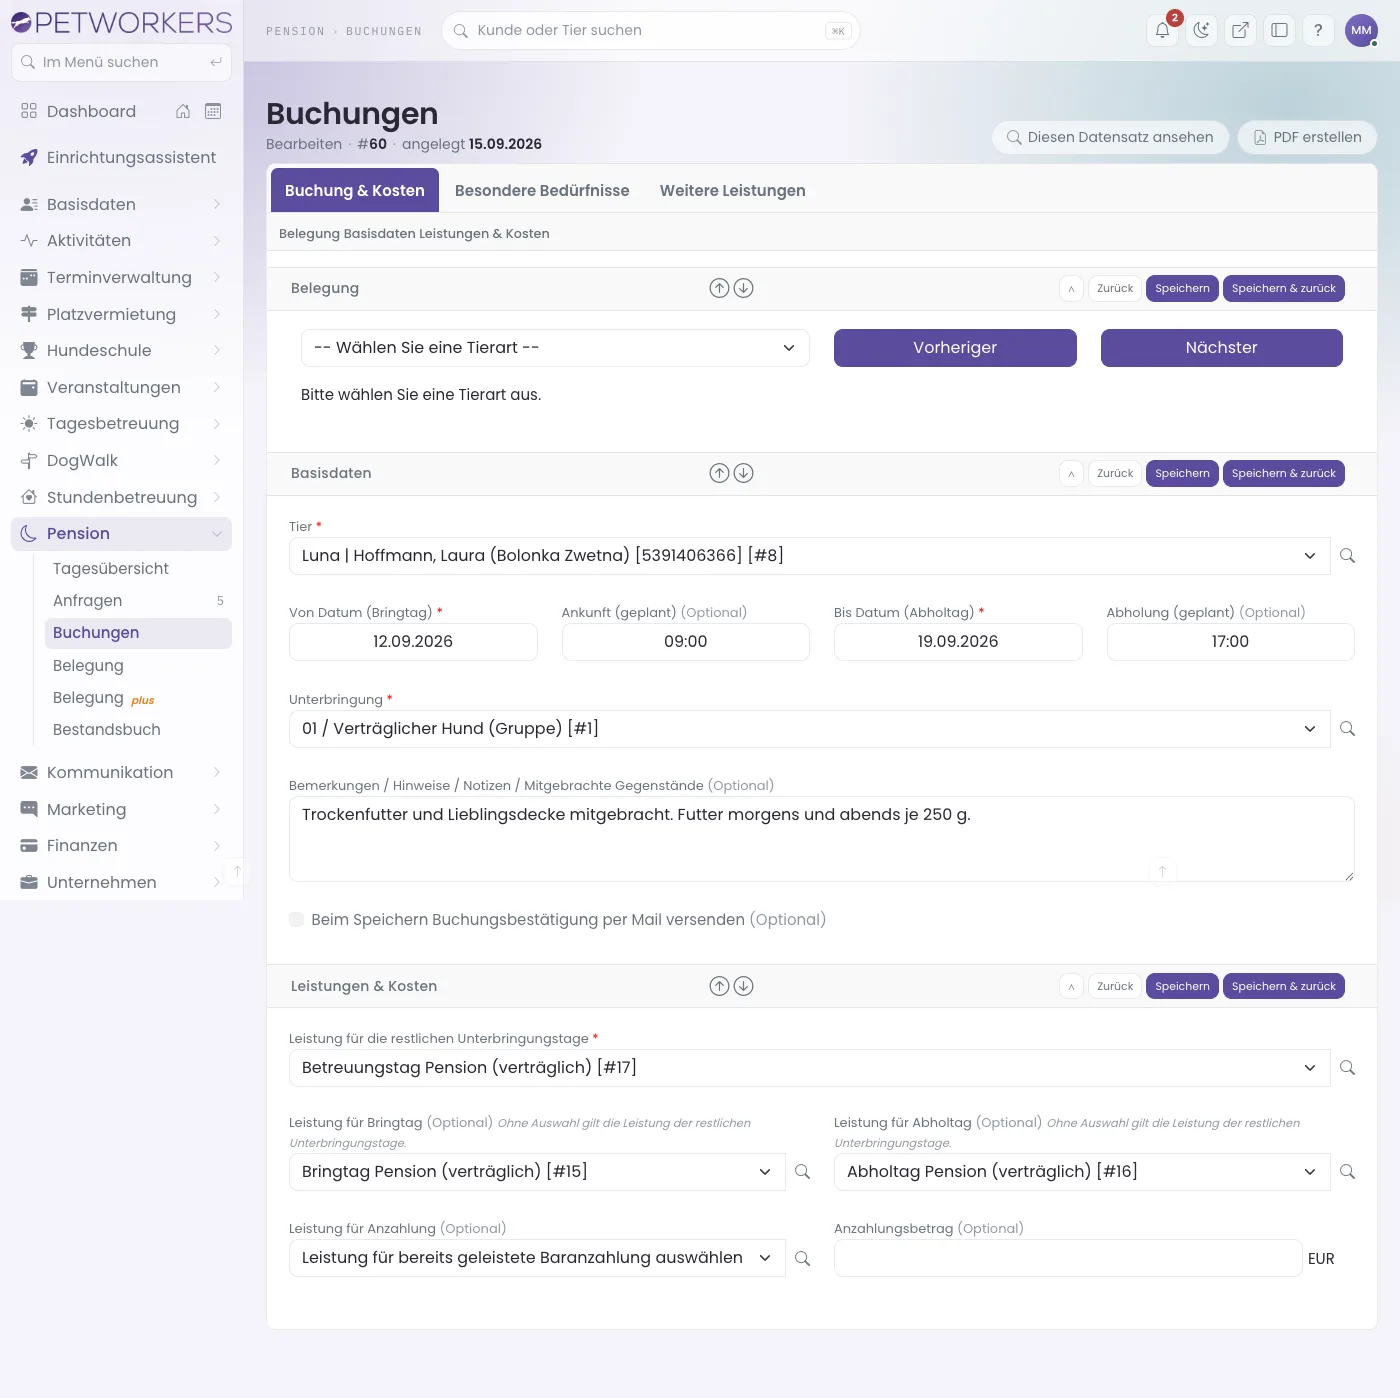Click magnifier next to Bringtag Pension dropdown
The width and height of the screenshot is (1400, 1398).
point(802,1172)
